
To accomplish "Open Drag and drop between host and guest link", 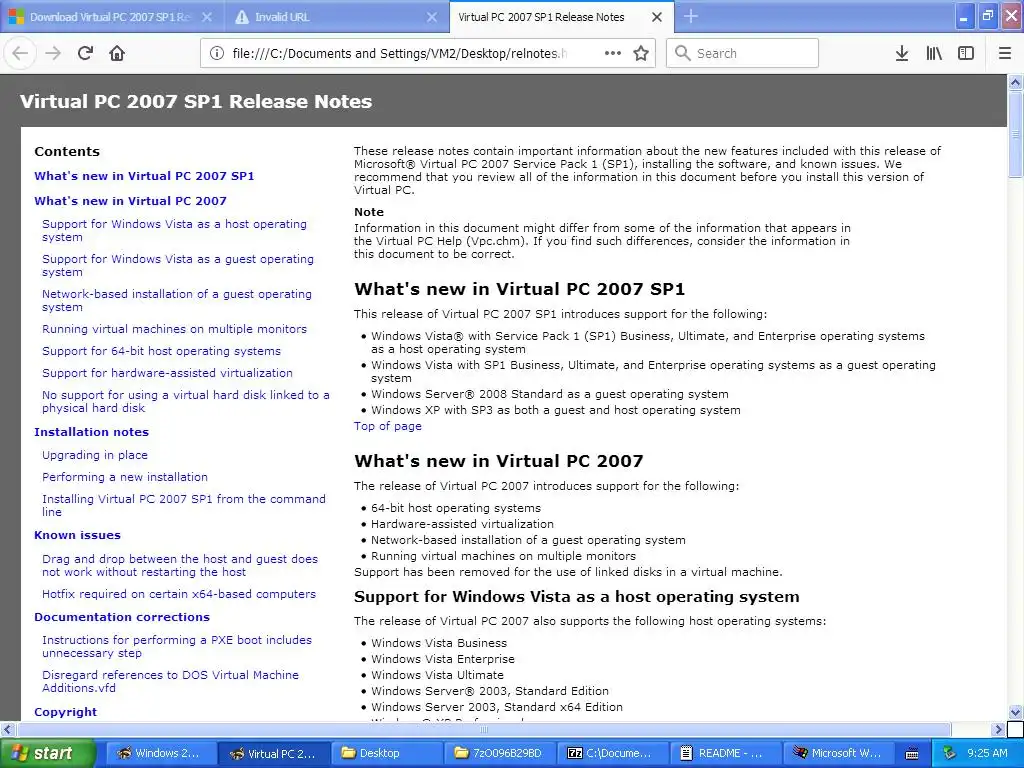I will [x=180, y=566].
